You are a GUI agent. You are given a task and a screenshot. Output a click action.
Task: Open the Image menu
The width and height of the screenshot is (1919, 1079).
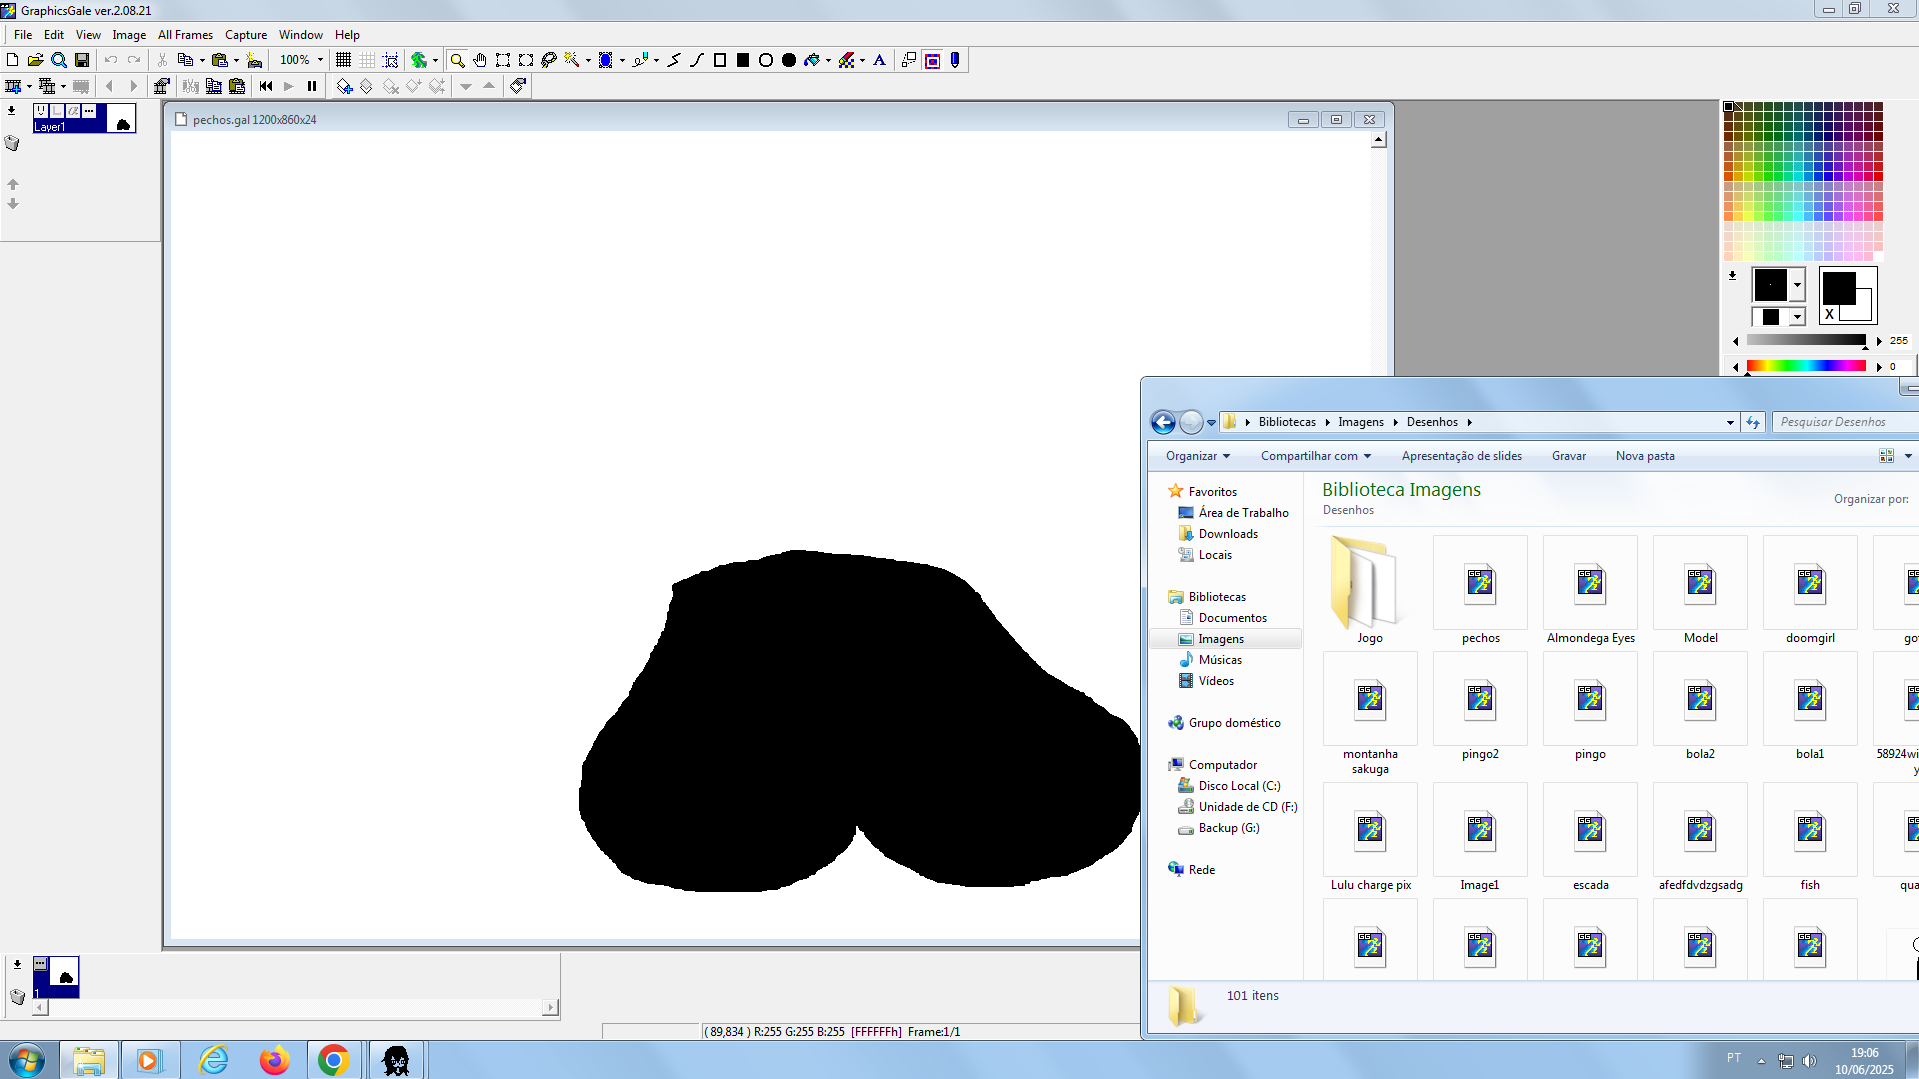click(x=129, y=34)
